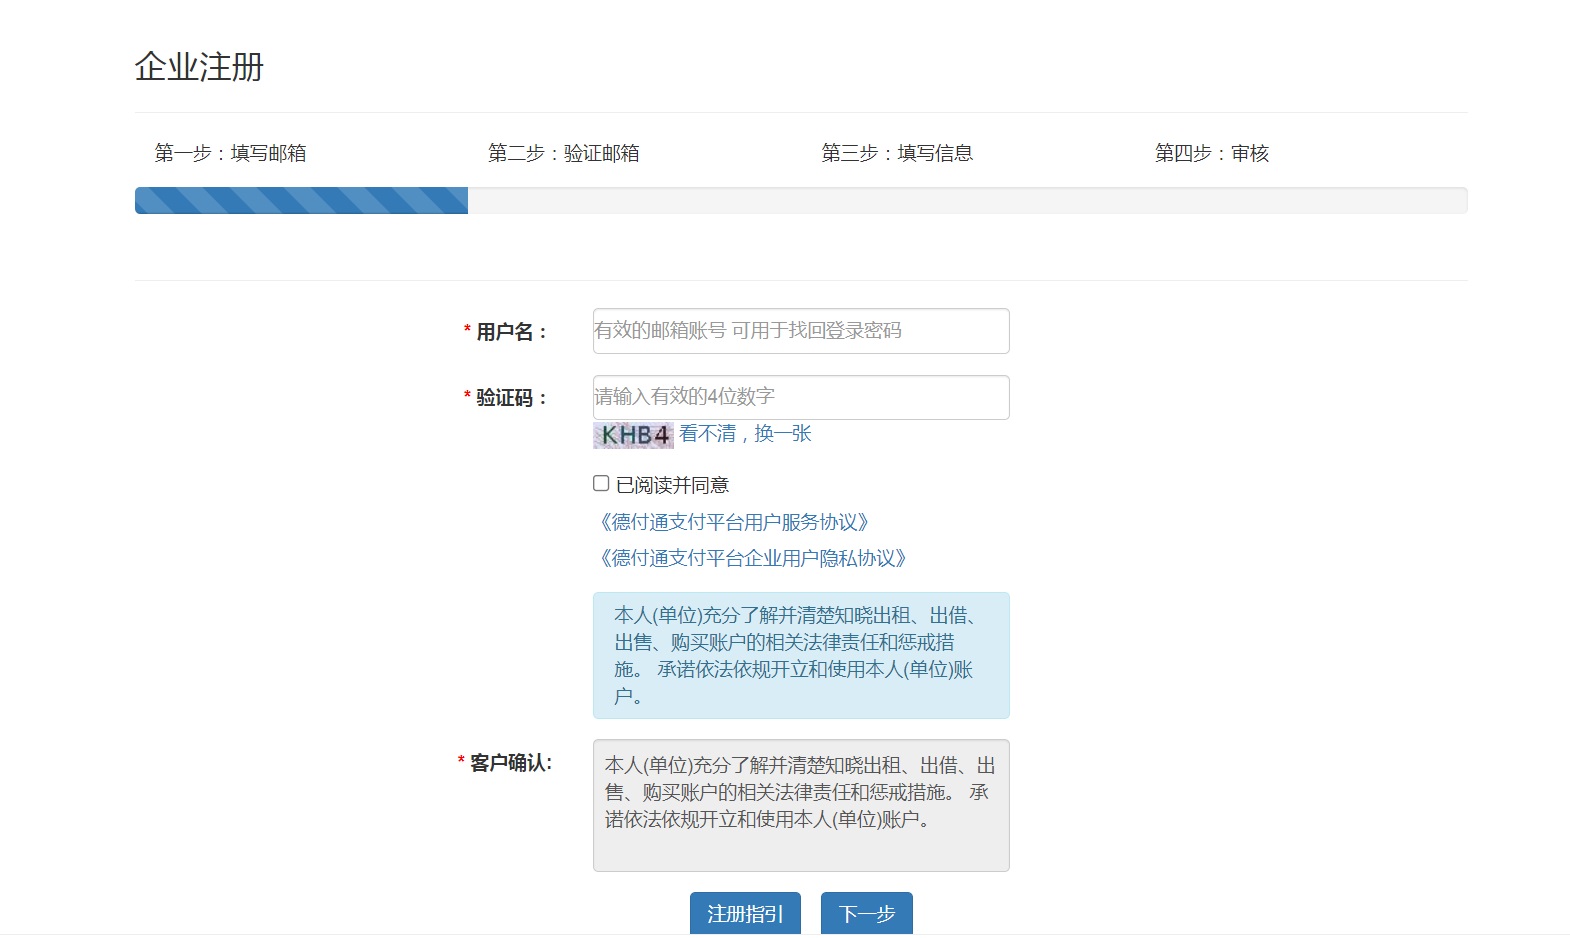Image resolution: width=1570 pixels, height=938 pixels.
Task: Click the blue striped progress bar
Action: [301, 200]
